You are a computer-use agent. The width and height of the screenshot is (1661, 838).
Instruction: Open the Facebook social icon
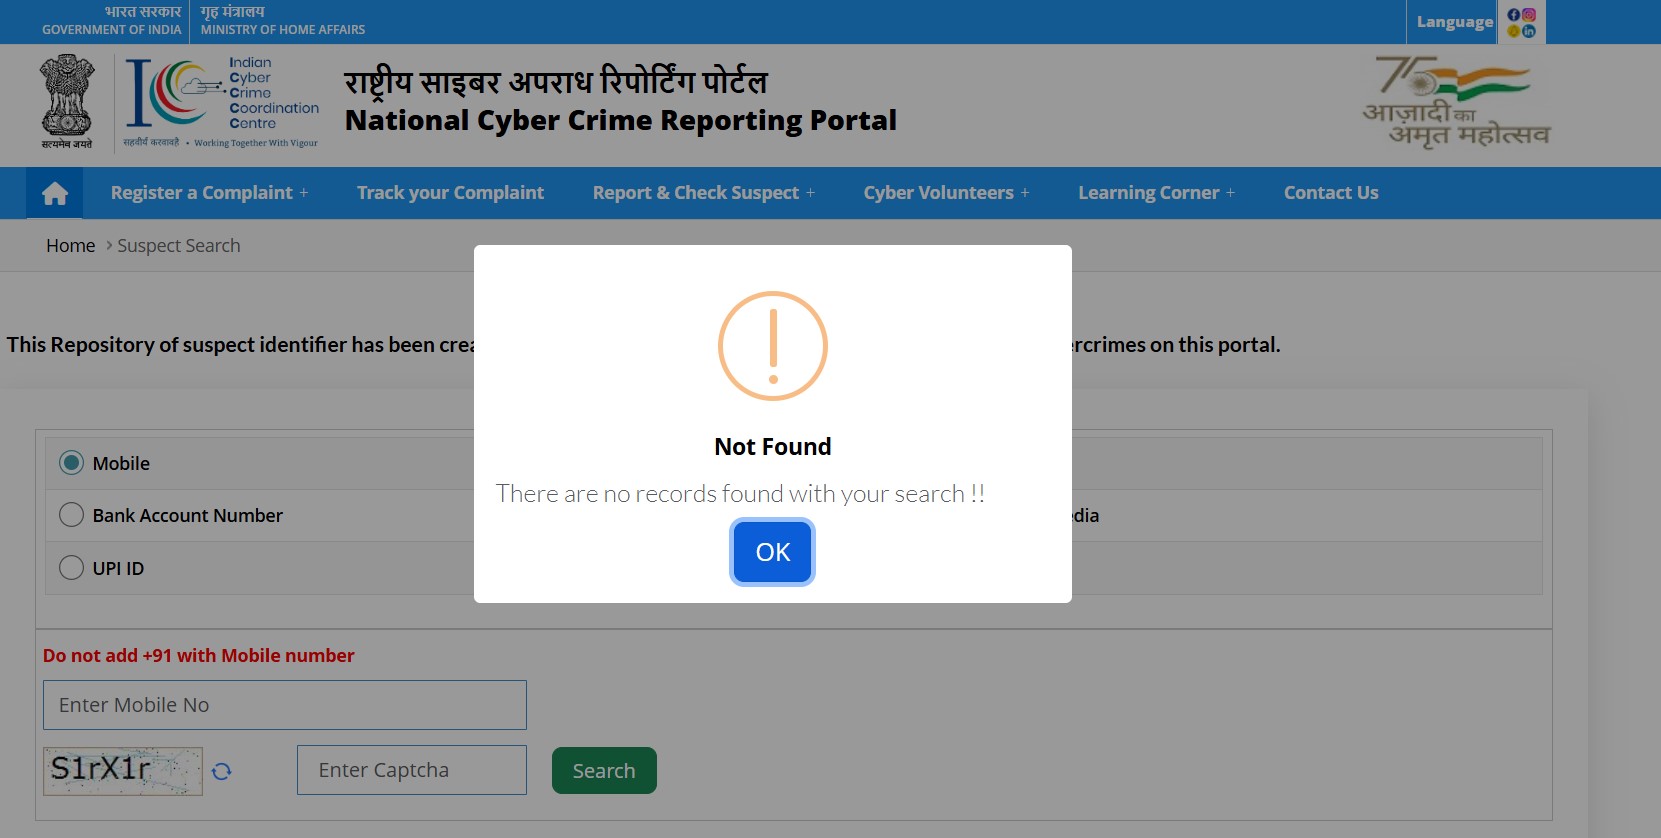(1514, 15)
